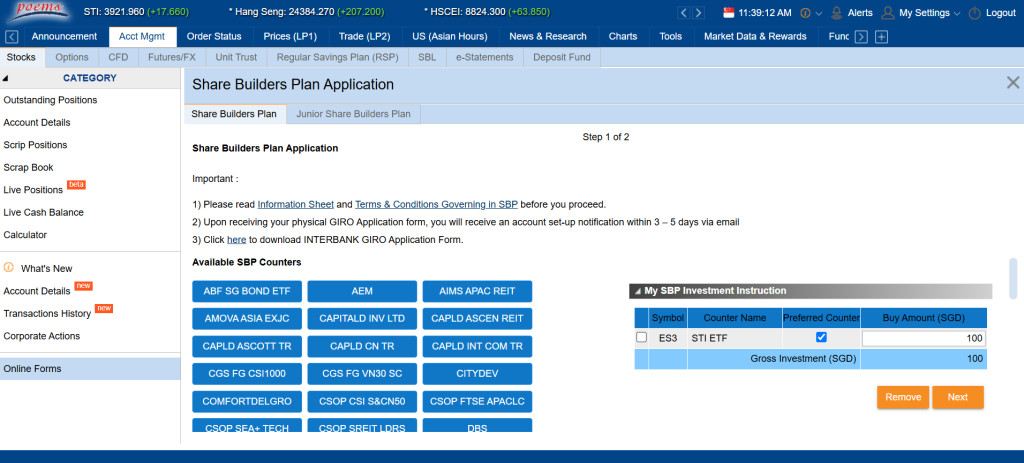Viewport: 1024px width, 463px height.
Task: Open the Announcement tab
Action: pos(64,37)
